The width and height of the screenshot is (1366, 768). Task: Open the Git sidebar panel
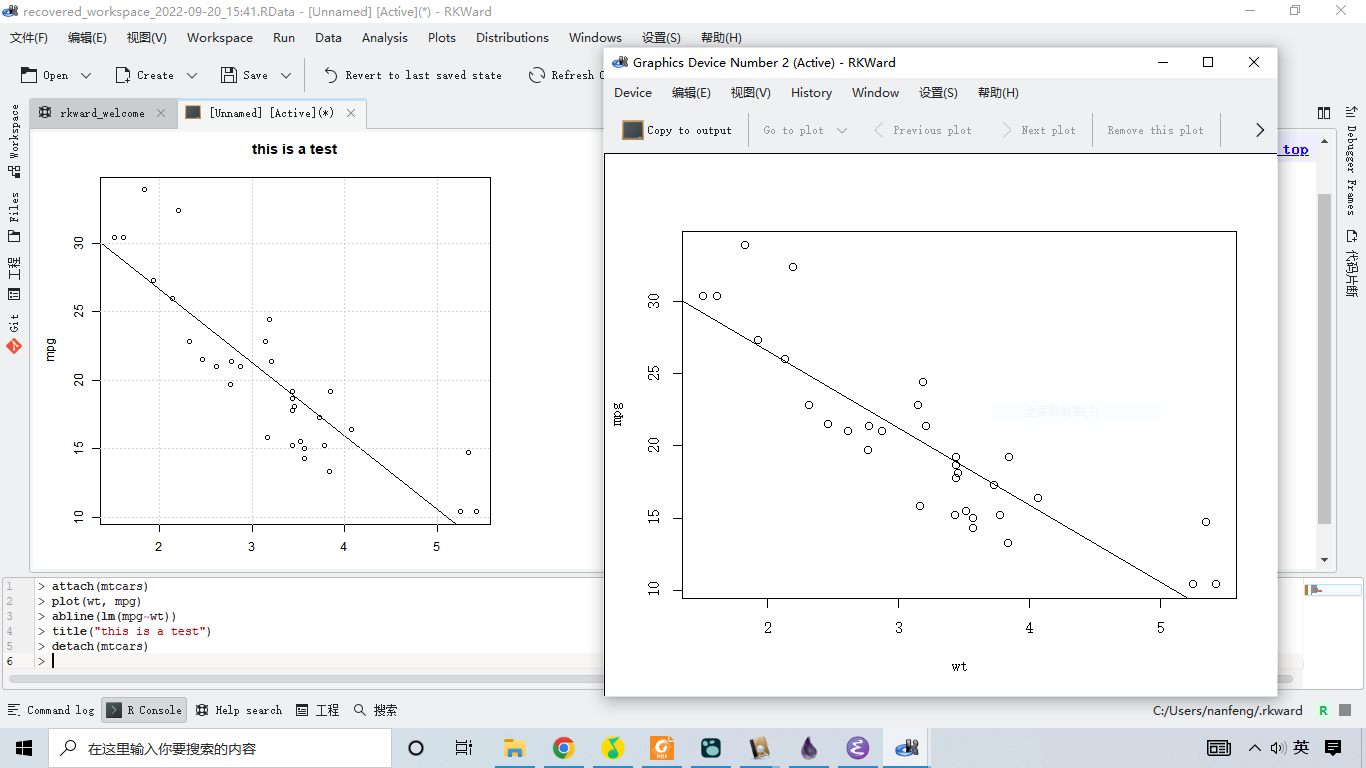14,336
